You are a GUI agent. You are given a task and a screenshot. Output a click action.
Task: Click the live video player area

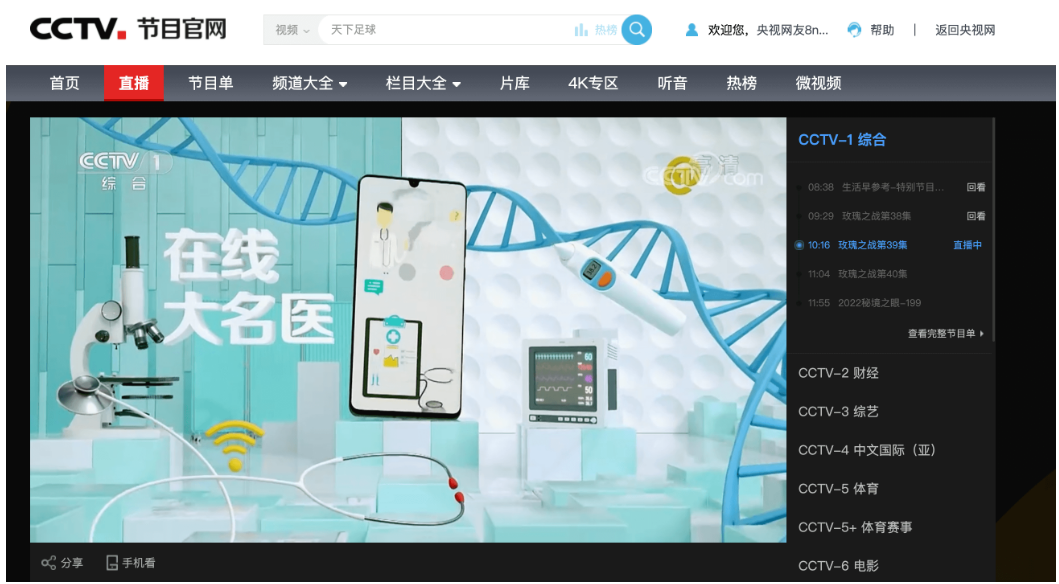click(408, 329)
